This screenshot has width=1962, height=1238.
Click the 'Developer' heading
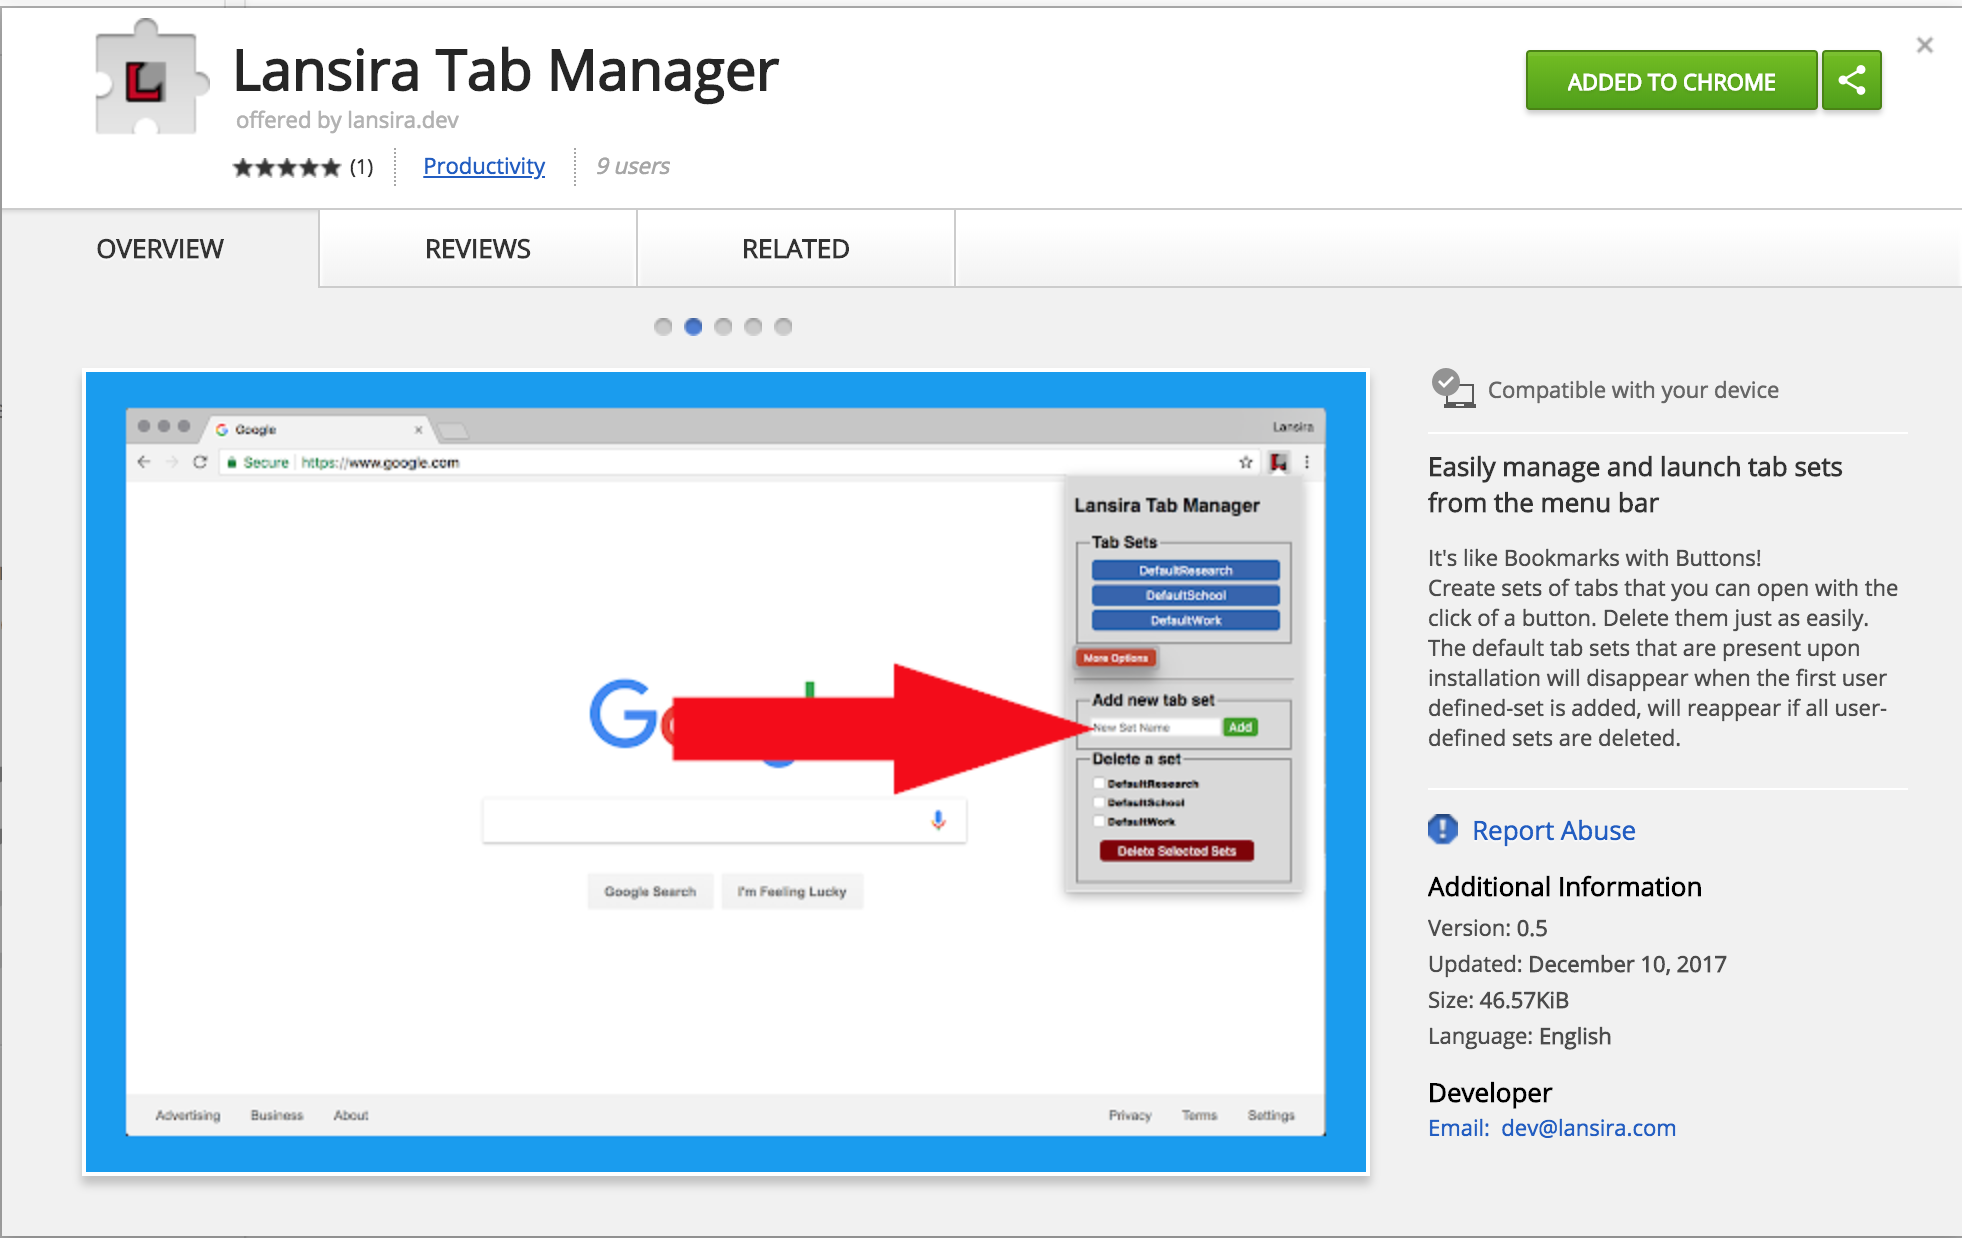coord(1489,1093)
